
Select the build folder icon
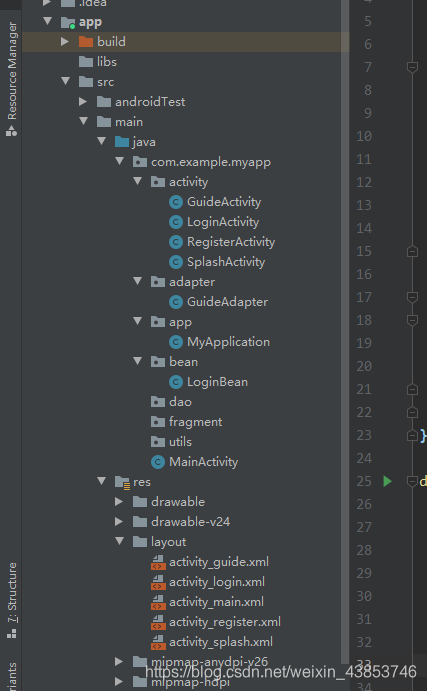coord(86,41)
